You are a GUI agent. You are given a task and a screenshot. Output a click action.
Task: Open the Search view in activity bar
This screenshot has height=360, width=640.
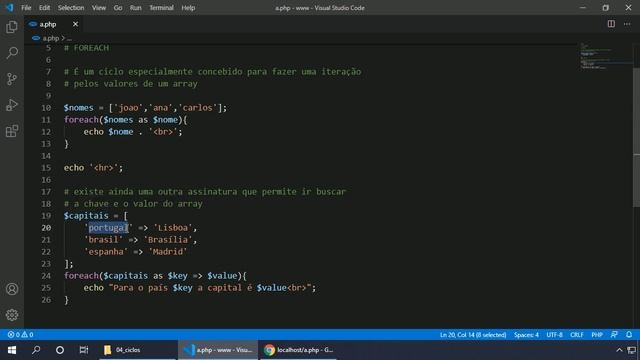(x=12, y=53)
